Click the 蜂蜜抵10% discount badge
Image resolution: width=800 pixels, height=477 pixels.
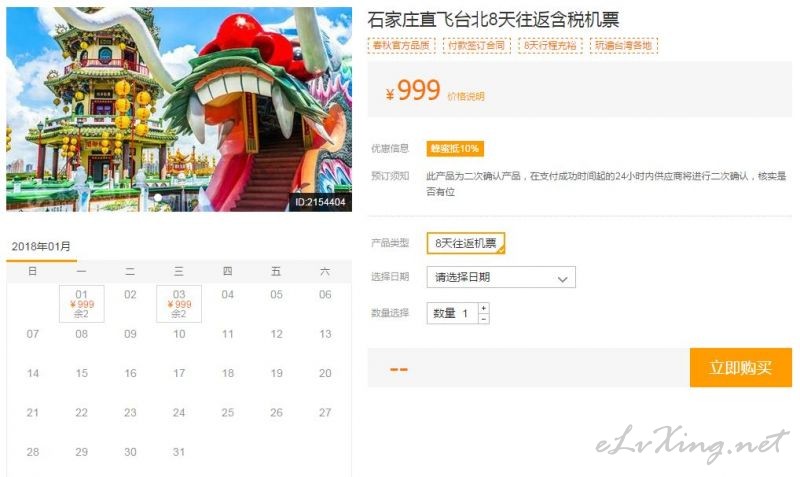[455, 148]
